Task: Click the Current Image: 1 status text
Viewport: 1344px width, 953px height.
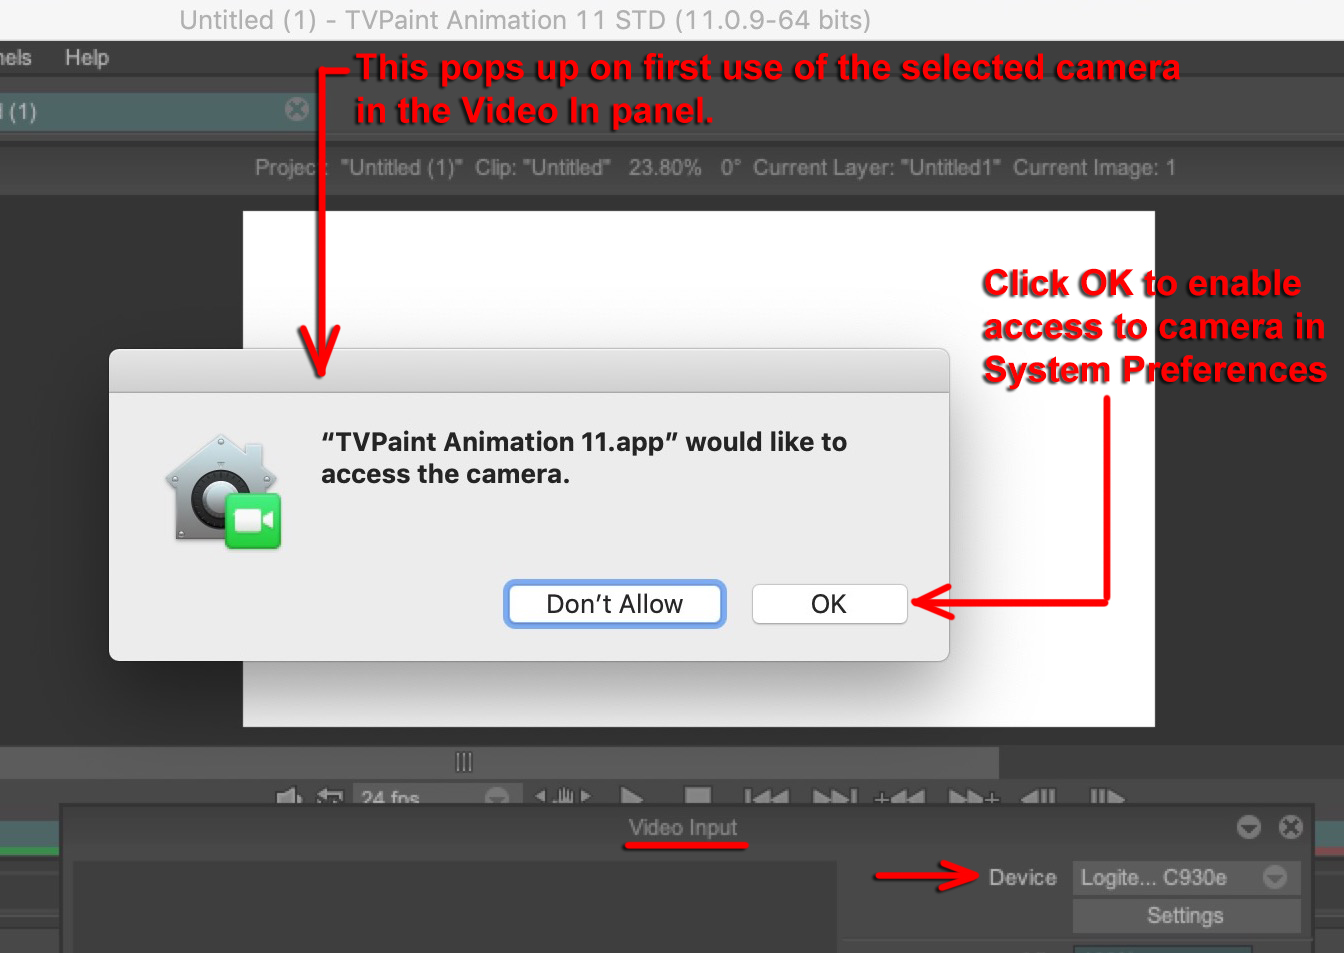Action: tap(1095, 167)
